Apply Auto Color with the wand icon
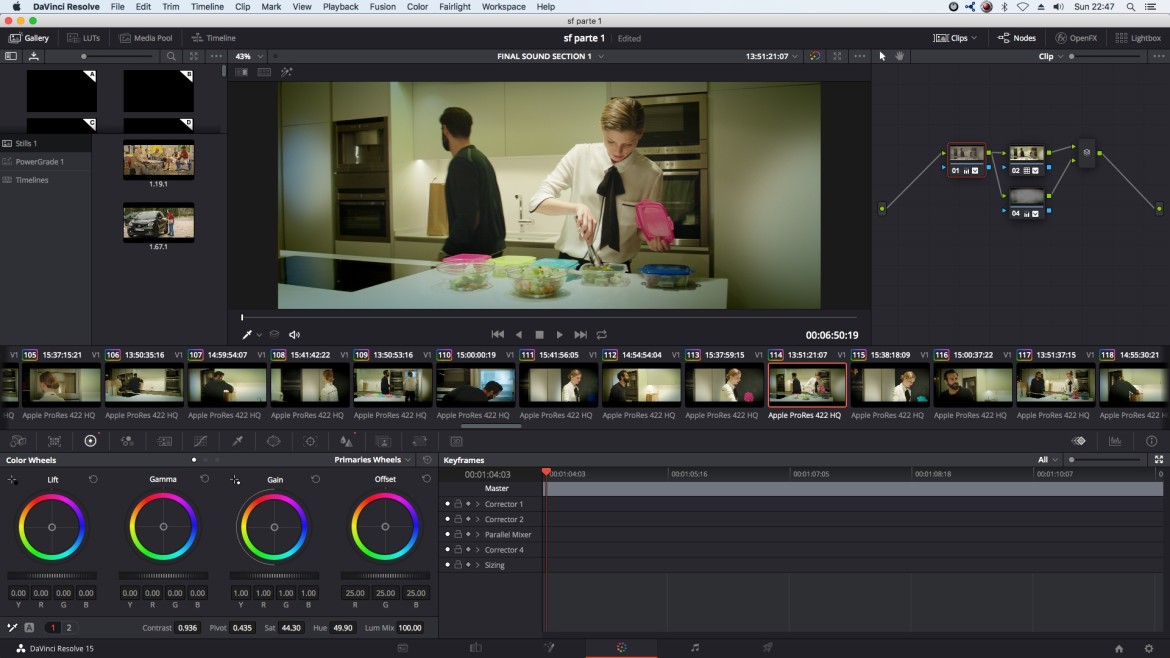The width and height of the screenshot is (1170, 658). pos(12,627)
